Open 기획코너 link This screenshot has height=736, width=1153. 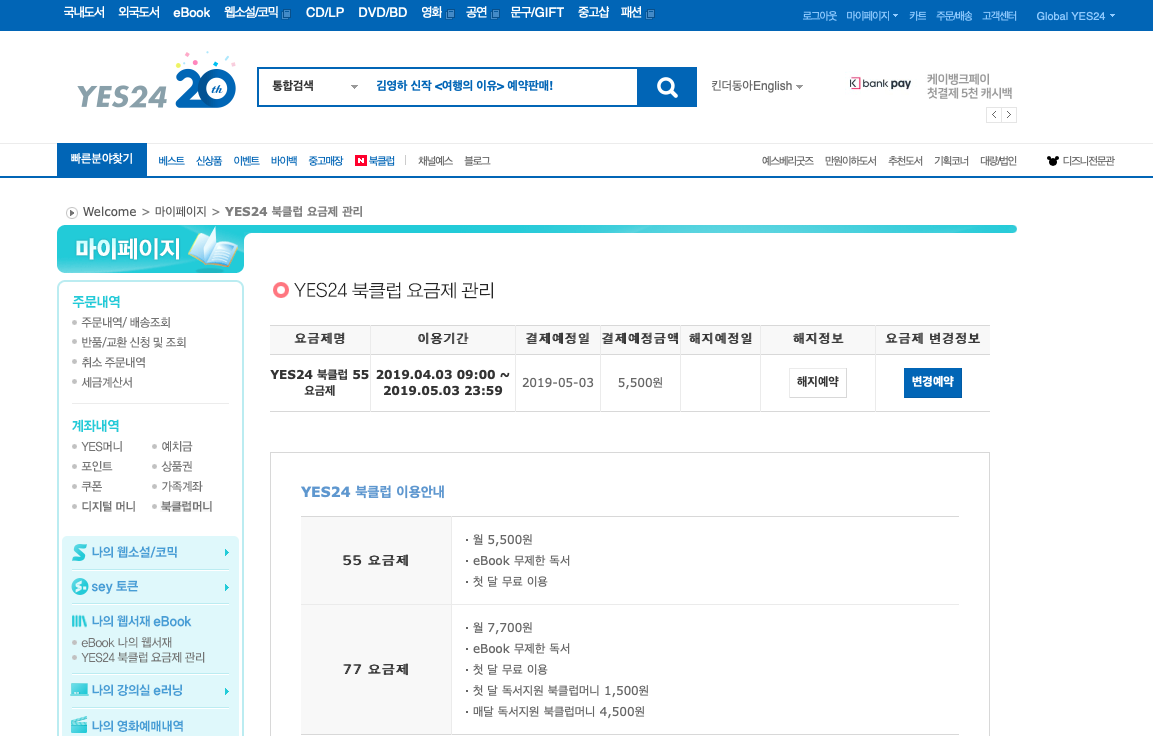[952, 161]
